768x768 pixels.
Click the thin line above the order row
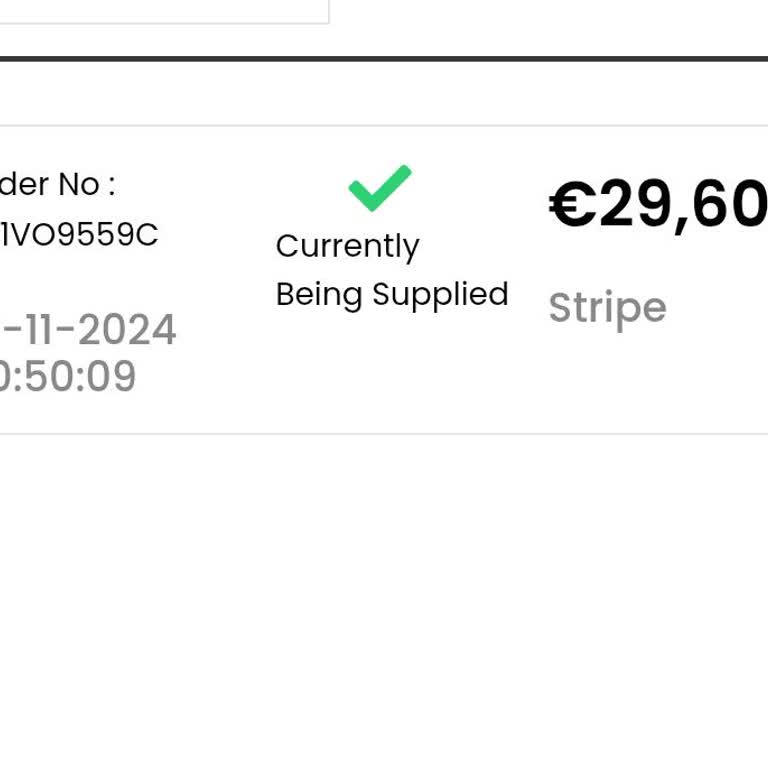[x=384, y=126]
